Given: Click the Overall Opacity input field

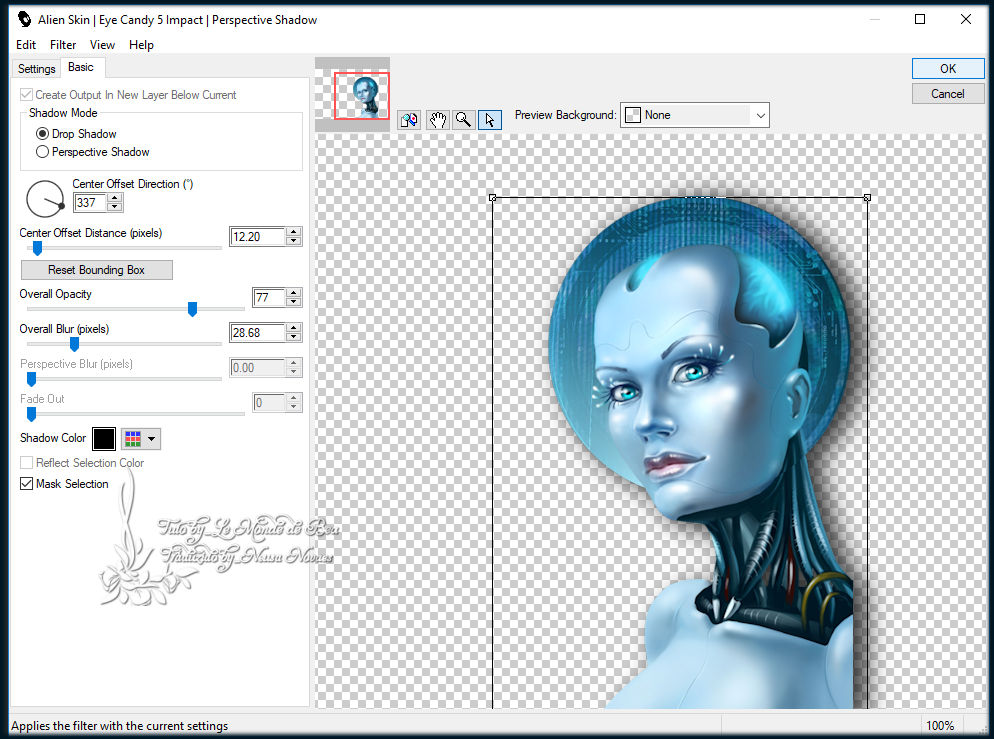Looking at the screenshot, I should 269,298.
